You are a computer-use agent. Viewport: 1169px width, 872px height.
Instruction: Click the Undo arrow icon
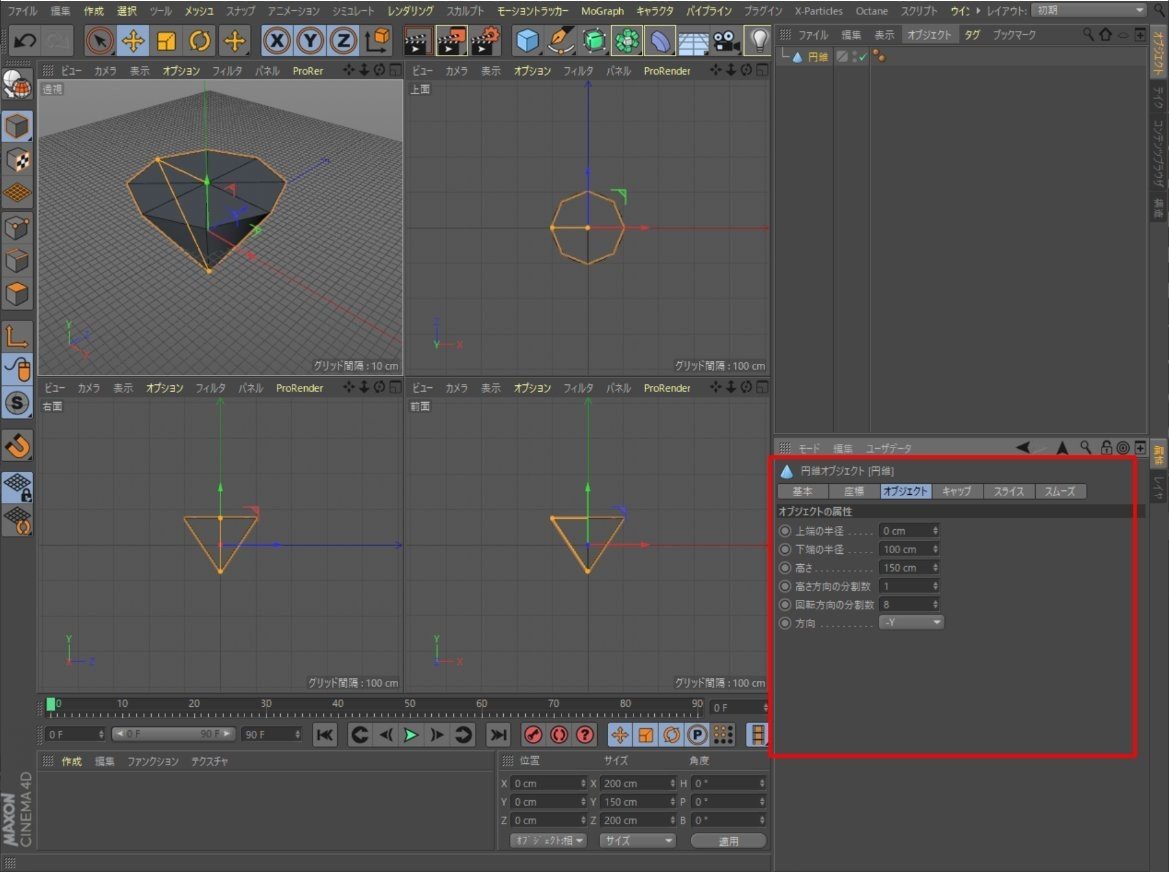click(x=25, y=40)
